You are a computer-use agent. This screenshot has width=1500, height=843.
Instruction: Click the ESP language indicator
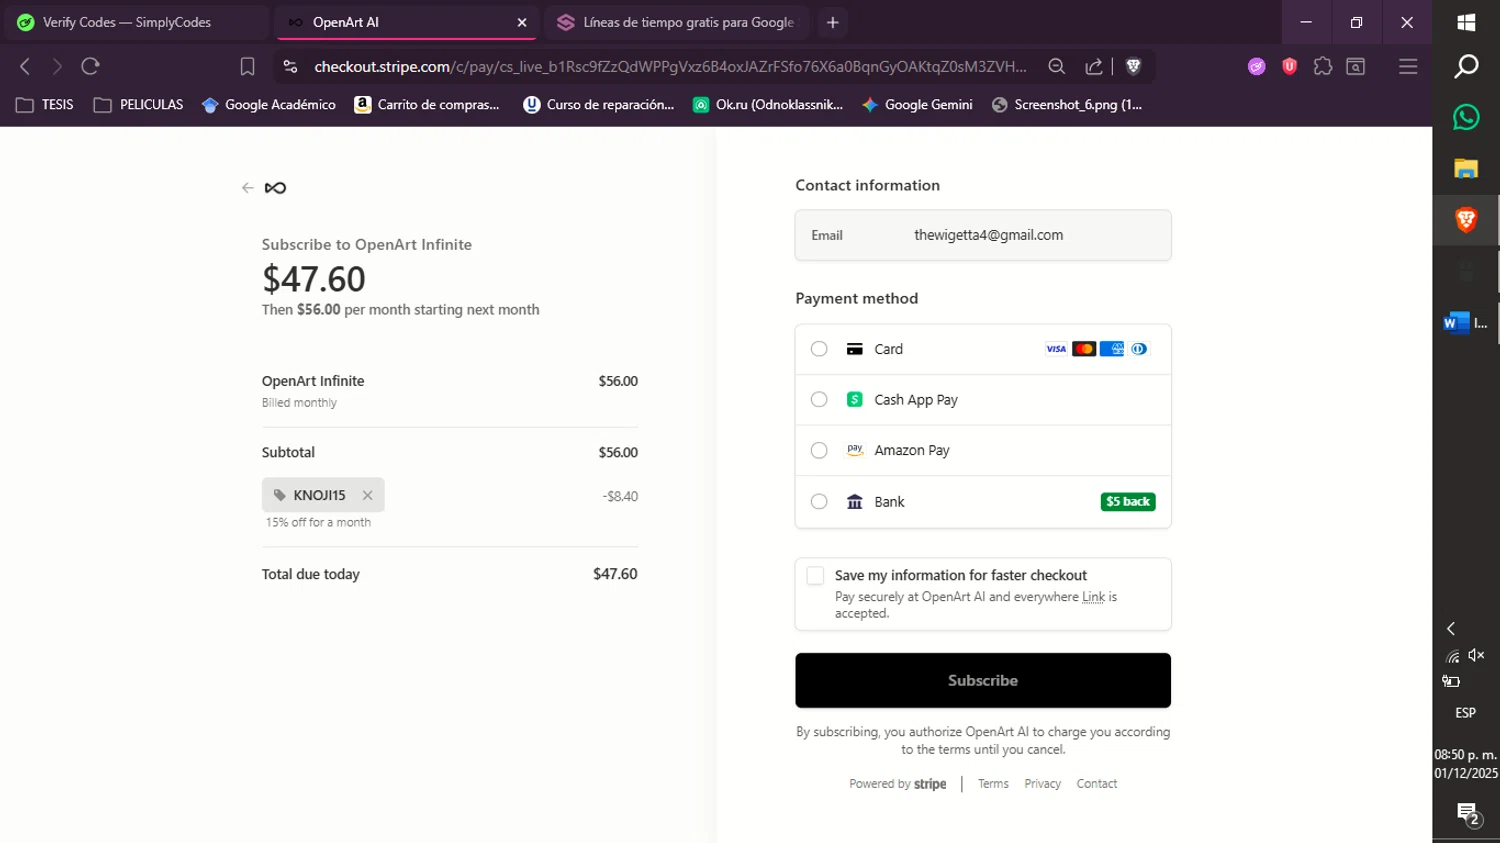pos(1465,713)
